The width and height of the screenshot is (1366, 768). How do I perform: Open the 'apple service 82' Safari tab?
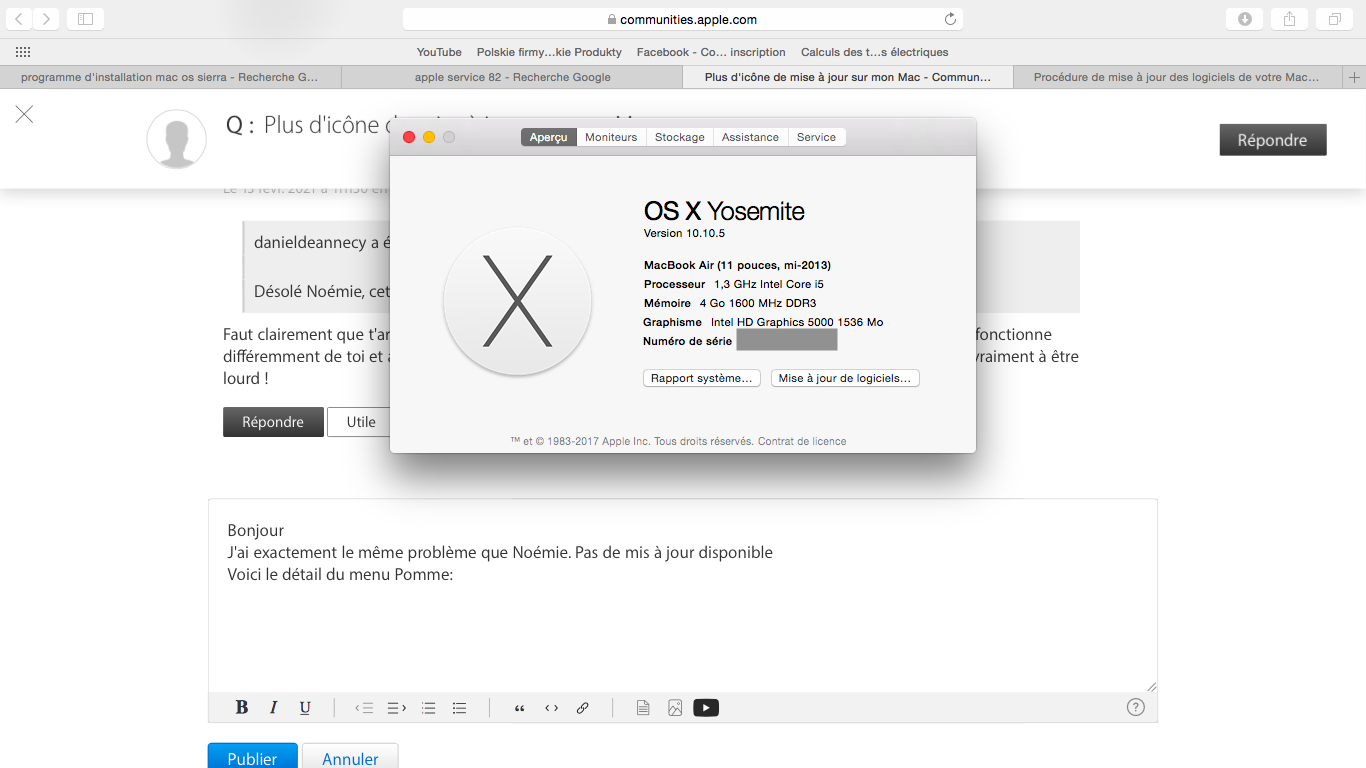coord(512,77)
